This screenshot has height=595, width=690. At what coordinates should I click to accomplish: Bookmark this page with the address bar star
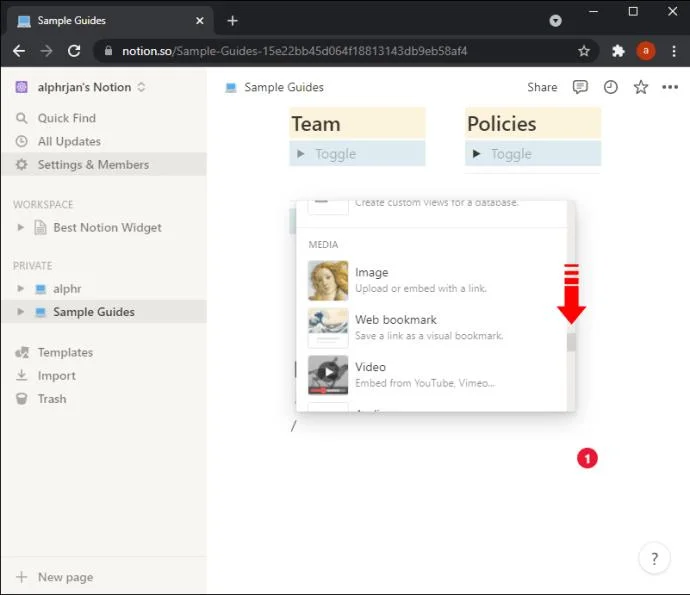click(x=584, y=51)
